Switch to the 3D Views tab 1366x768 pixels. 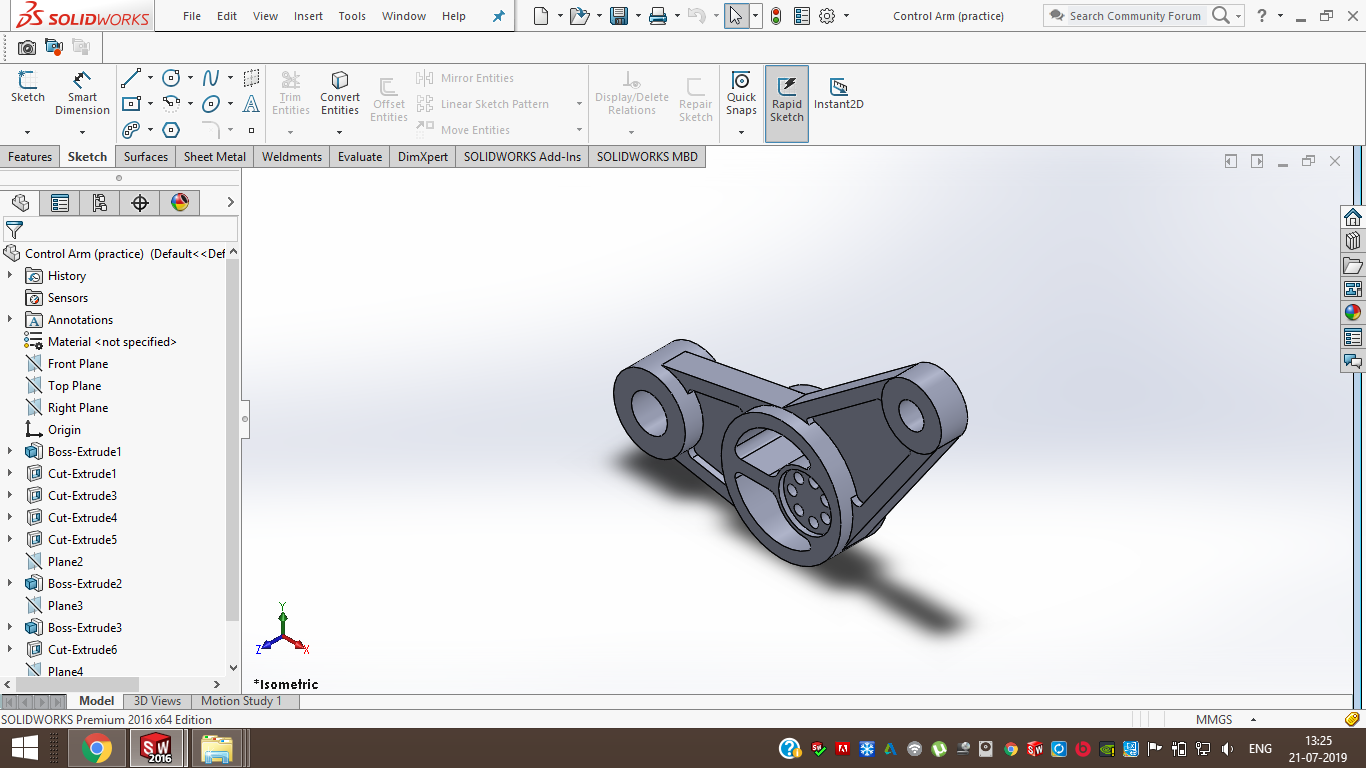158,701
